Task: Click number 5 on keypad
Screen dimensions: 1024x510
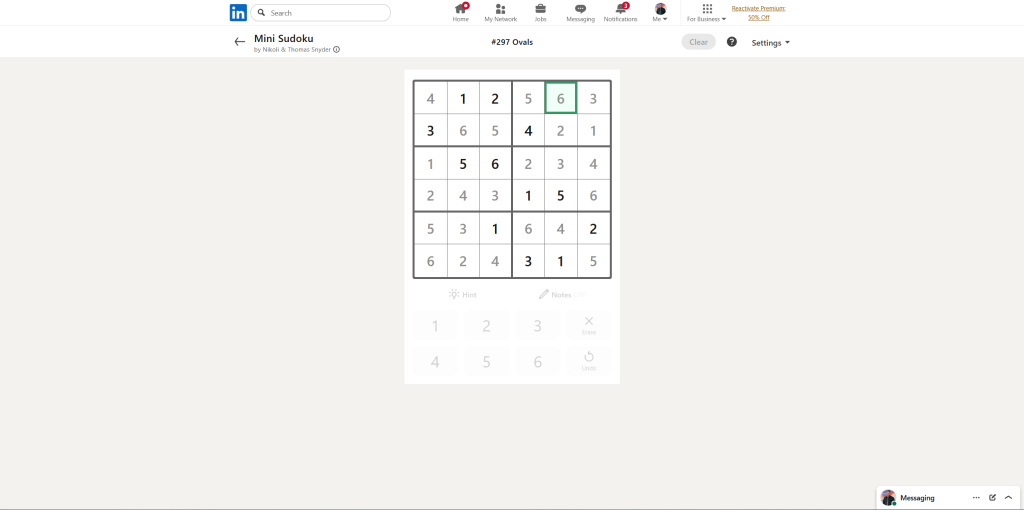Action: 487,362
